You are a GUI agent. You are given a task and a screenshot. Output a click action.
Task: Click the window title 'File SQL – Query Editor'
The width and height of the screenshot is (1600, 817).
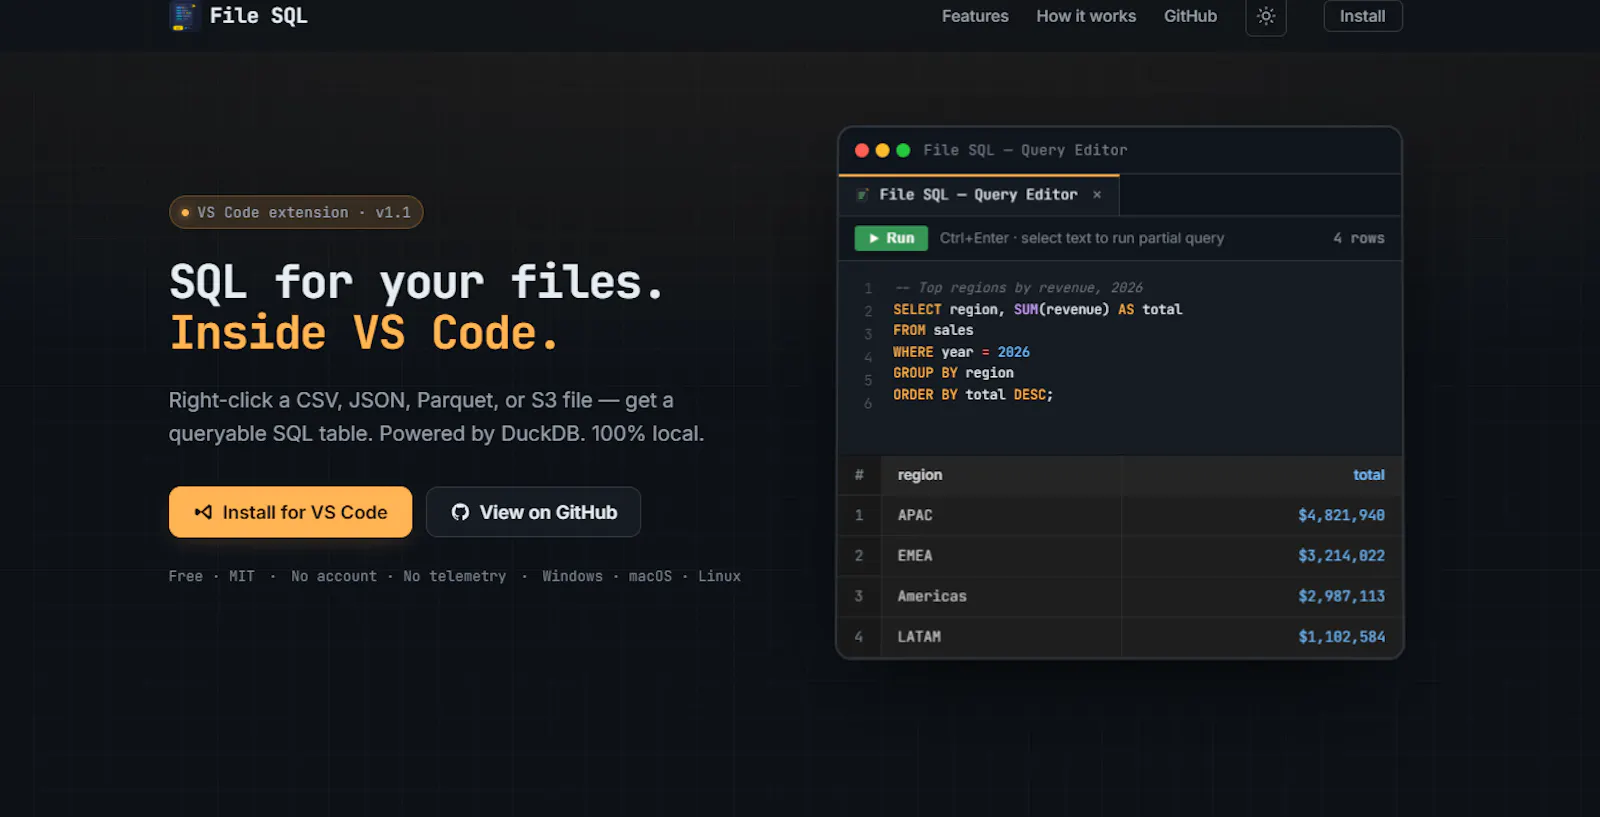pos(1025,150)
